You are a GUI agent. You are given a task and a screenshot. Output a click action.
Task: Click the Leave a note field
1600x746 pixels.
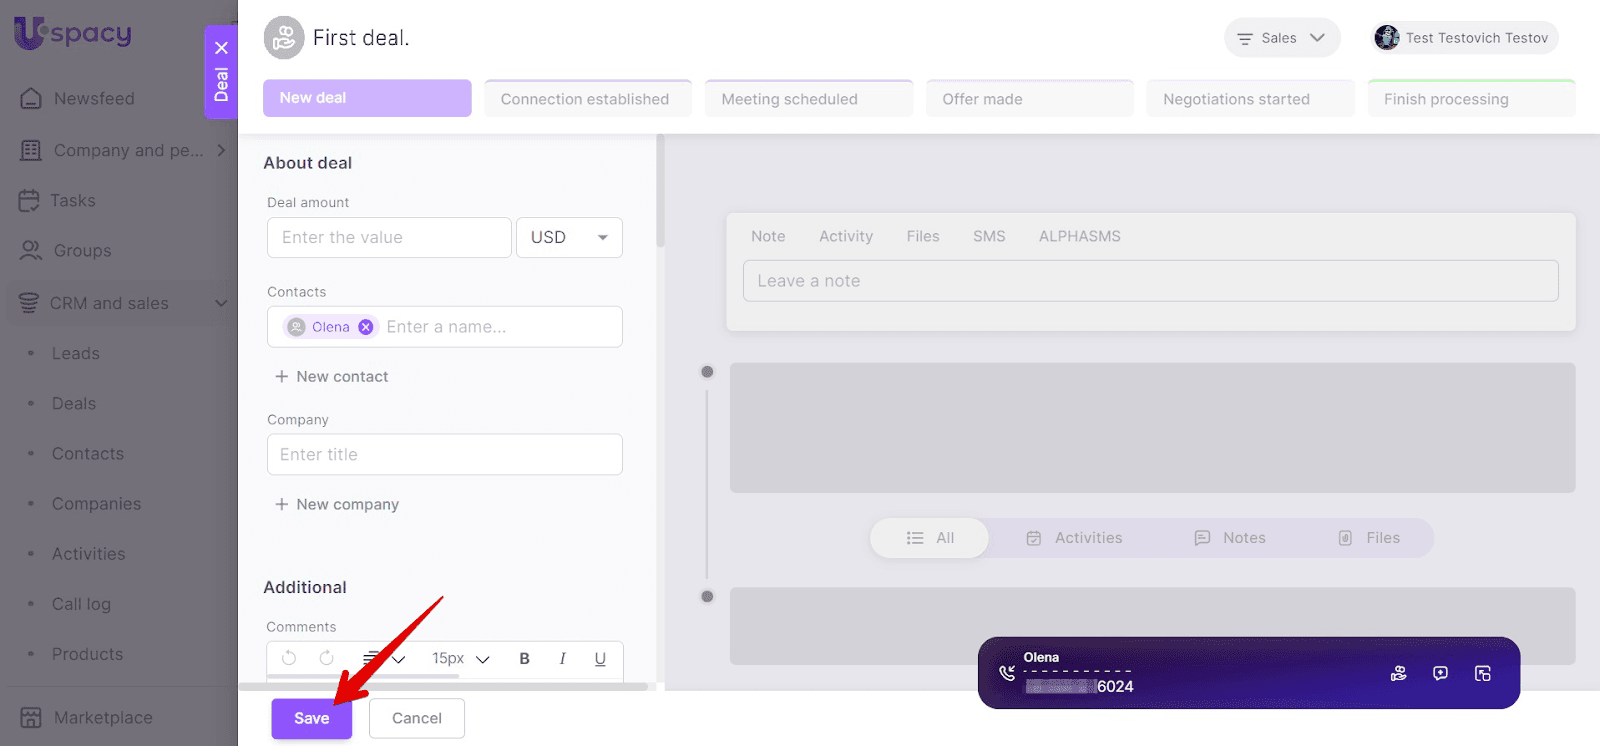(x=1151, y=281)
